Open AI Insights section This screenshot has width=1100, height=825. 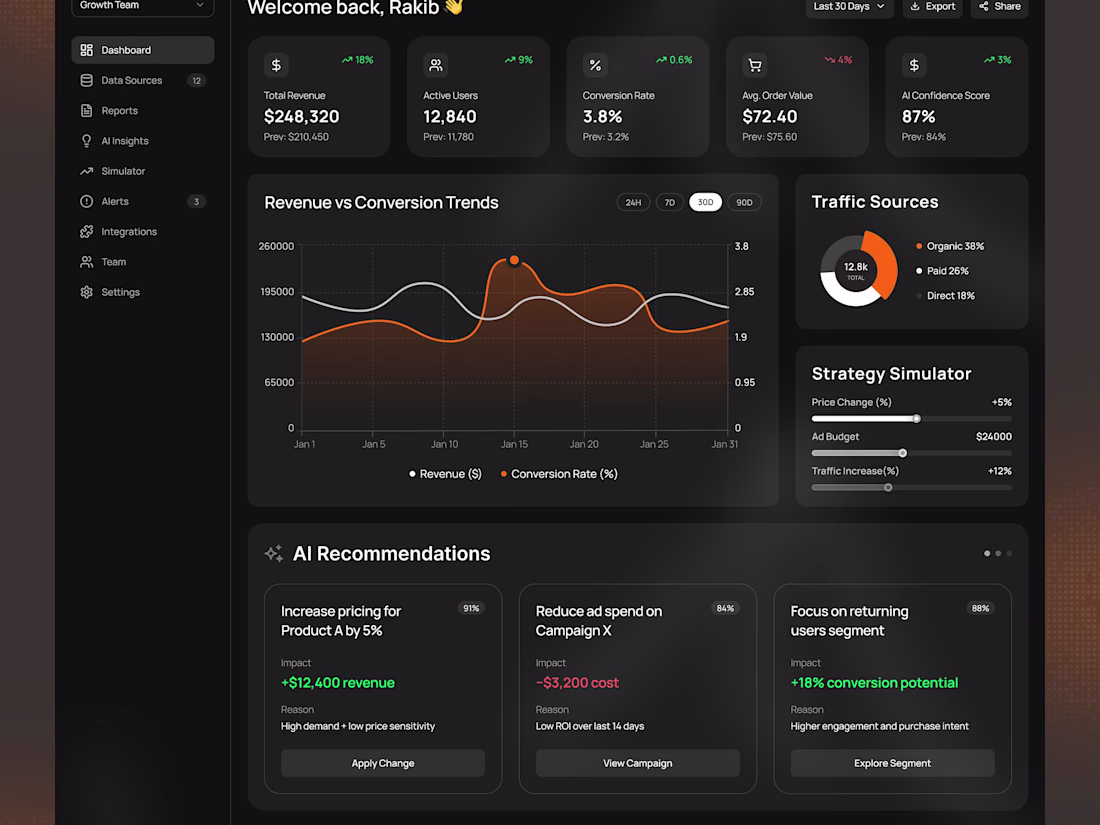click(142, 140)
